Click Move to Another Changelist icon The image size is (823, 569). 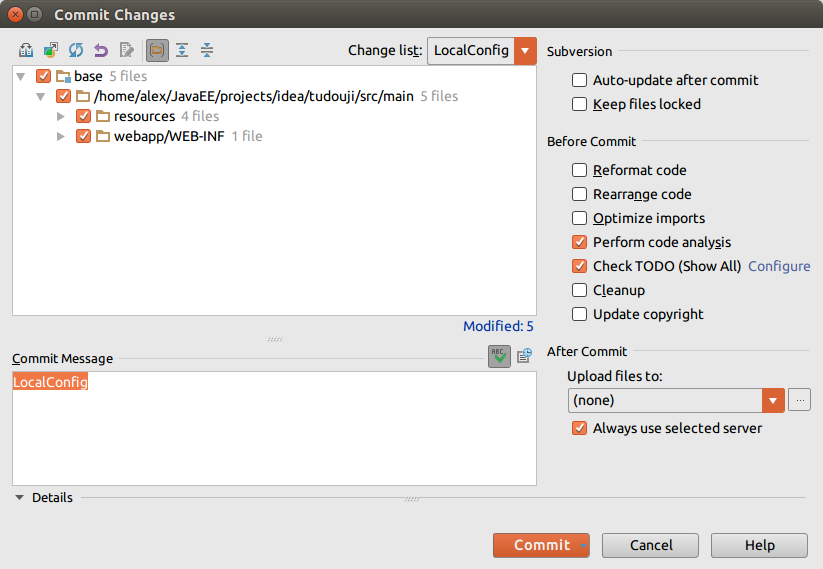pyautogui.click(x=51, y=50)
